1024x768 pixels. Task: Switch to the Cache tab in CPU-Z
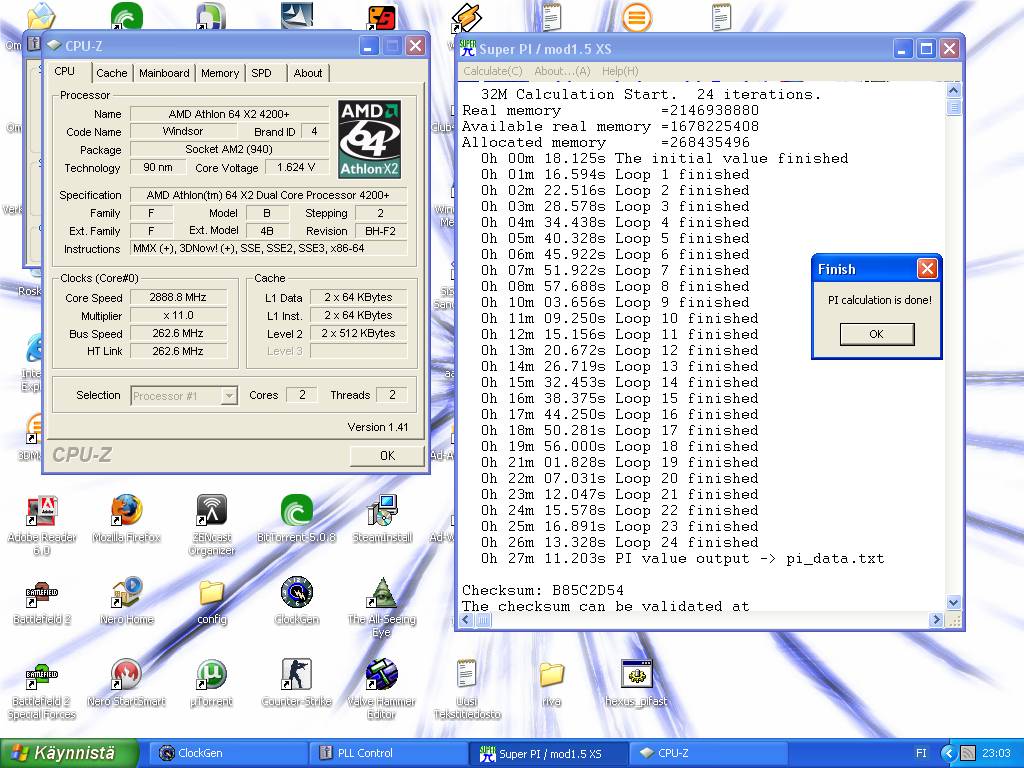[x=112, y=73]
